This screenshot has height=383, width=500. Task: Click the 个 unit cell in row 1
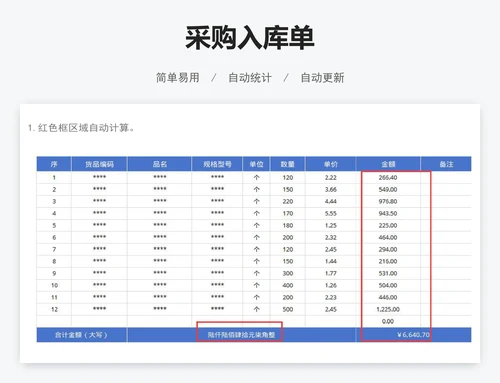(256, 177)
